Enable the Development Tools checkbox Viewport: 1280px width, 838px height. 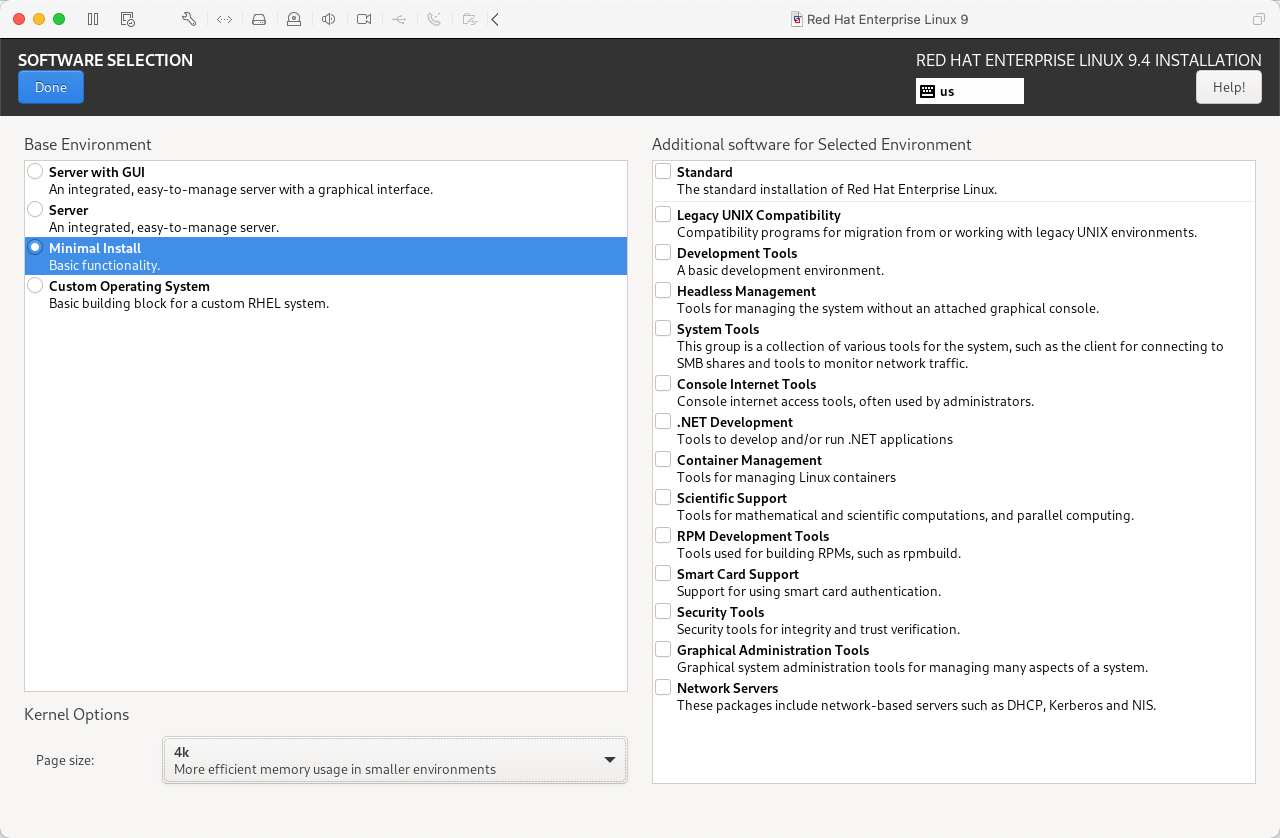pos(663,253)
